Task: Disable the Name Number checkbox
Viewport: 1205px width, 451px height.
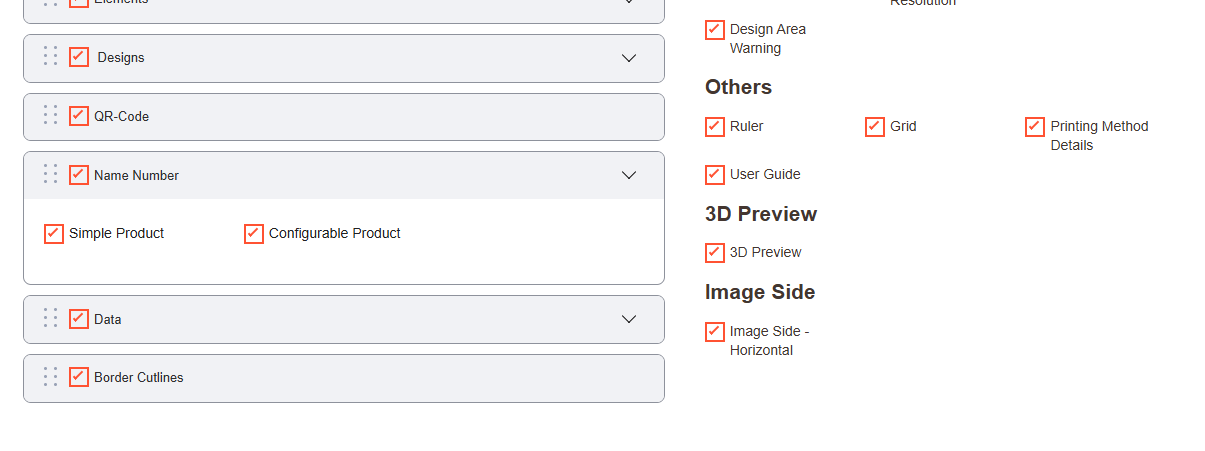Action: tap(79, 175)
